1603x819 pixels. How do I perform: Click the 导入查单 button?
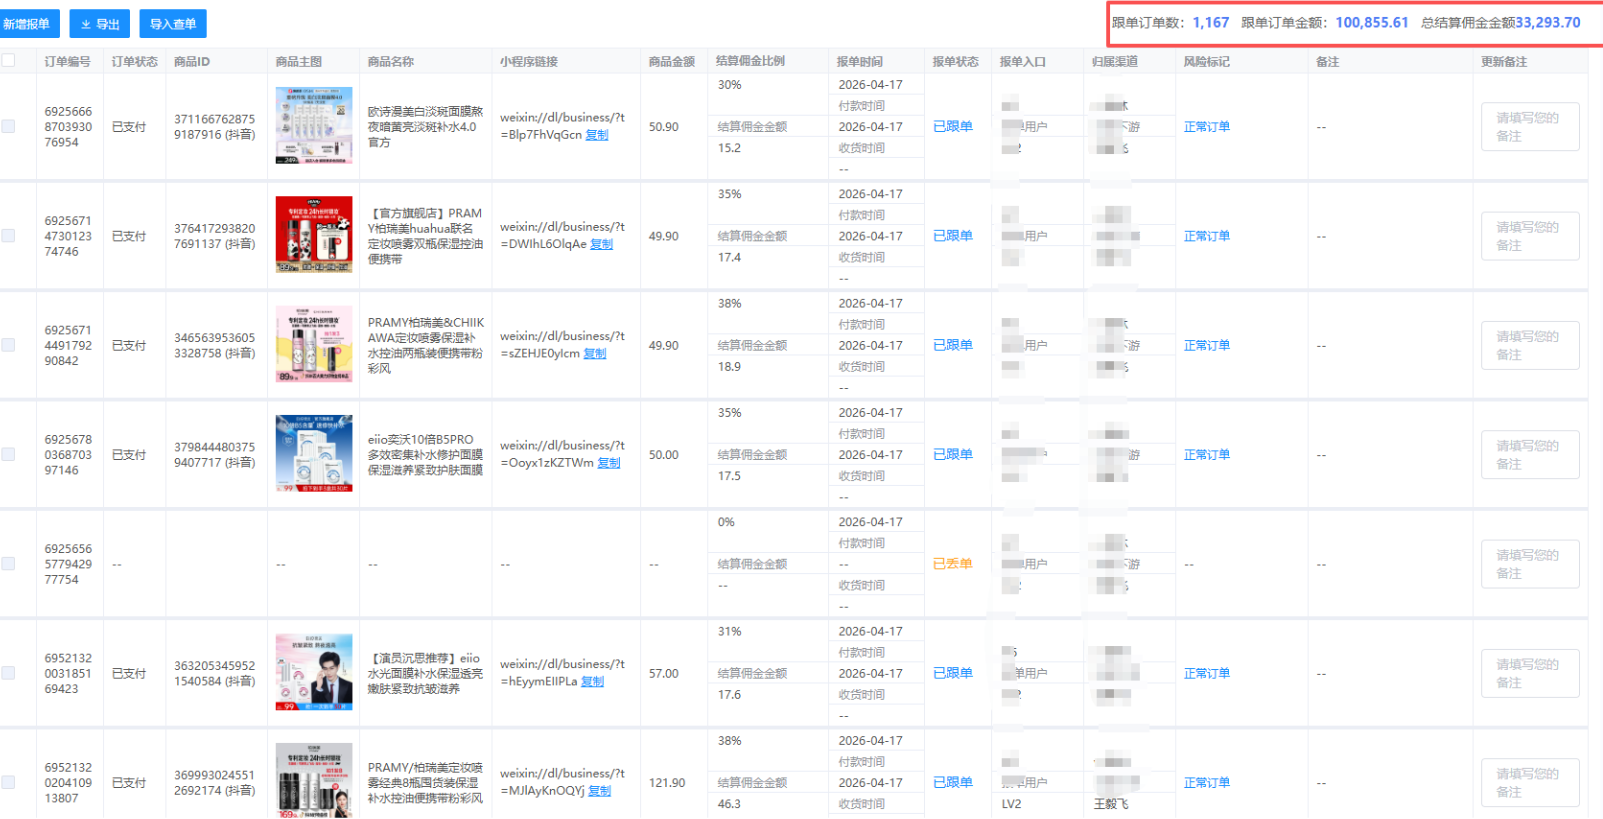pyautogui.click(x=173, y=24)
